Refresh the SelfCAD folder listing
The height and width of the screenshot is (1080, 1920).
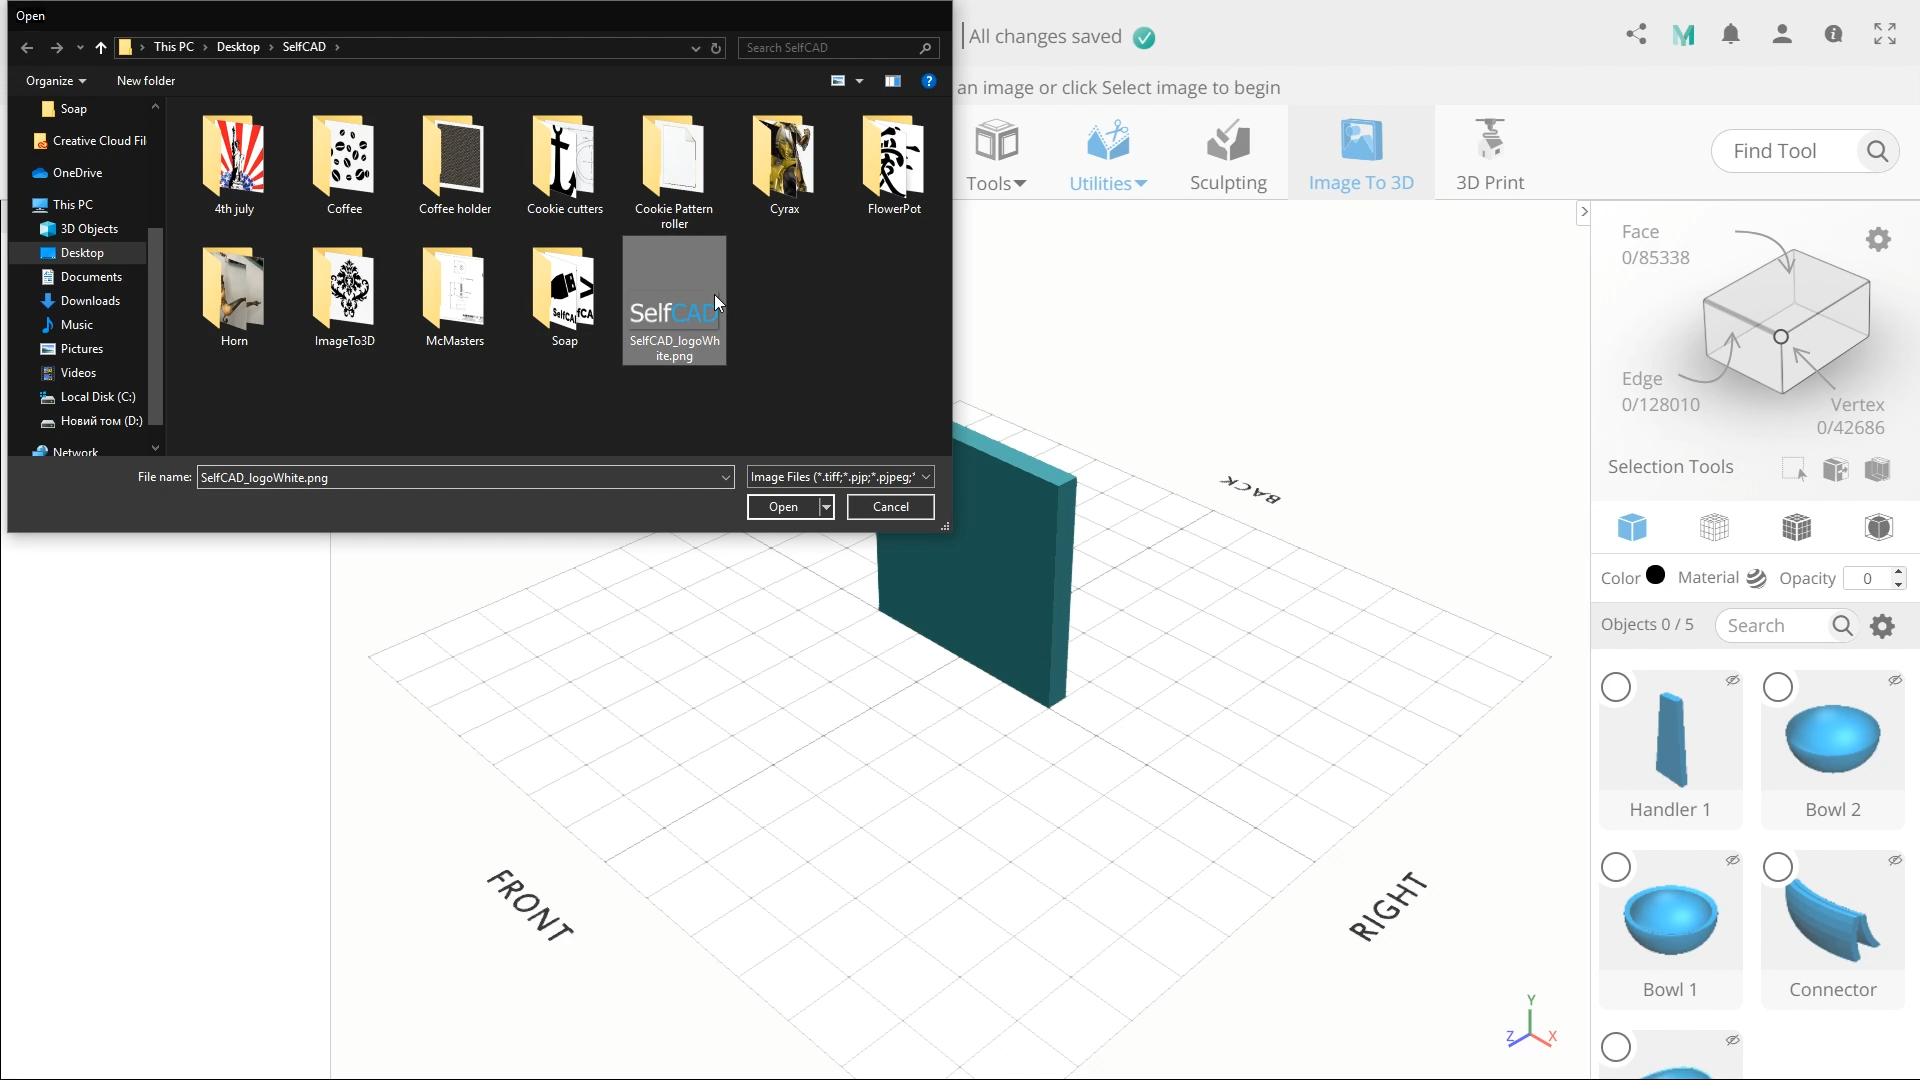[x=716, y=48]
